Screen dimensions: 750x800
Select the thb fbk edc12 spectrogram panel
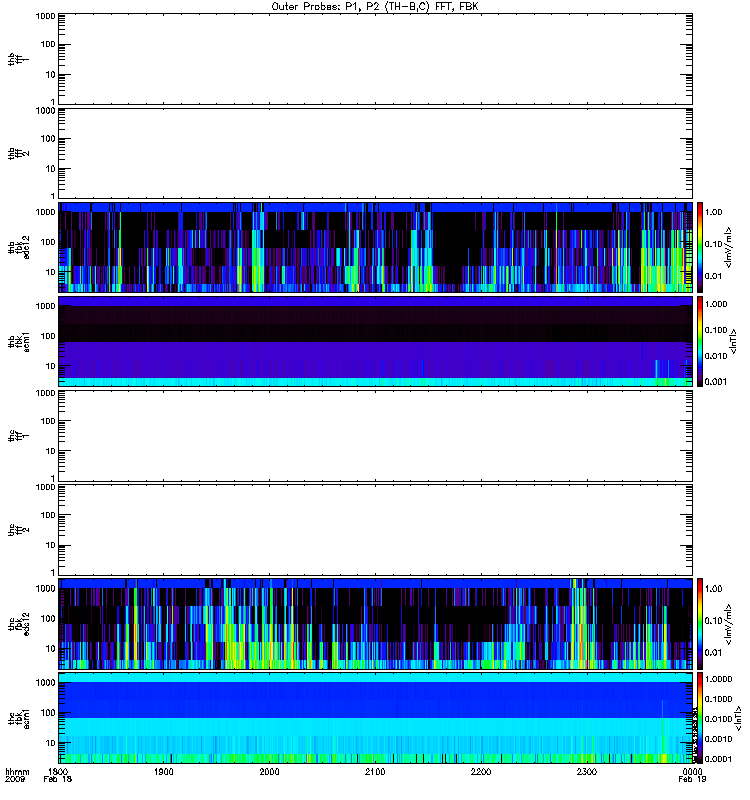pos(376,247)
